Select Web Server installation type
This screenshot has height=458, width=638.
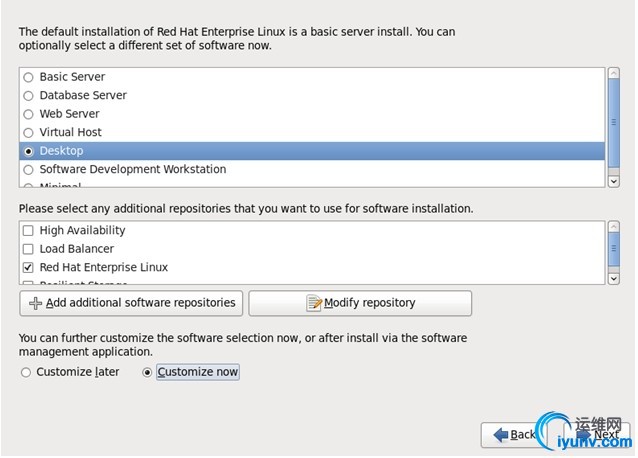coord(29,114)
